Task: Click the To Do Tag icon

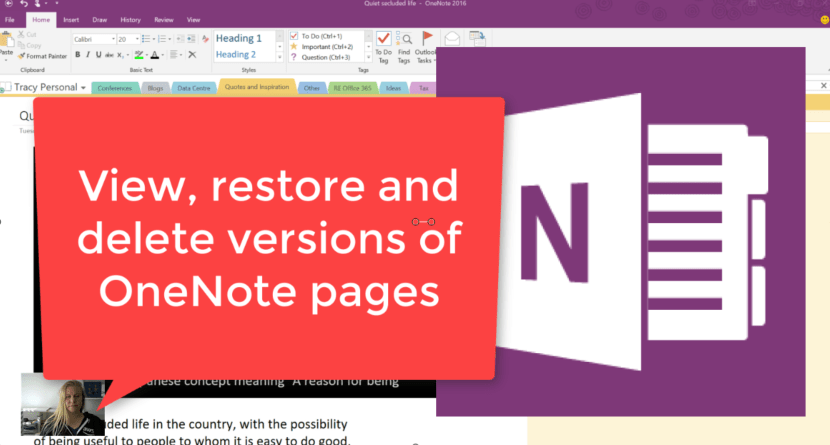Action: coord(384,42)
